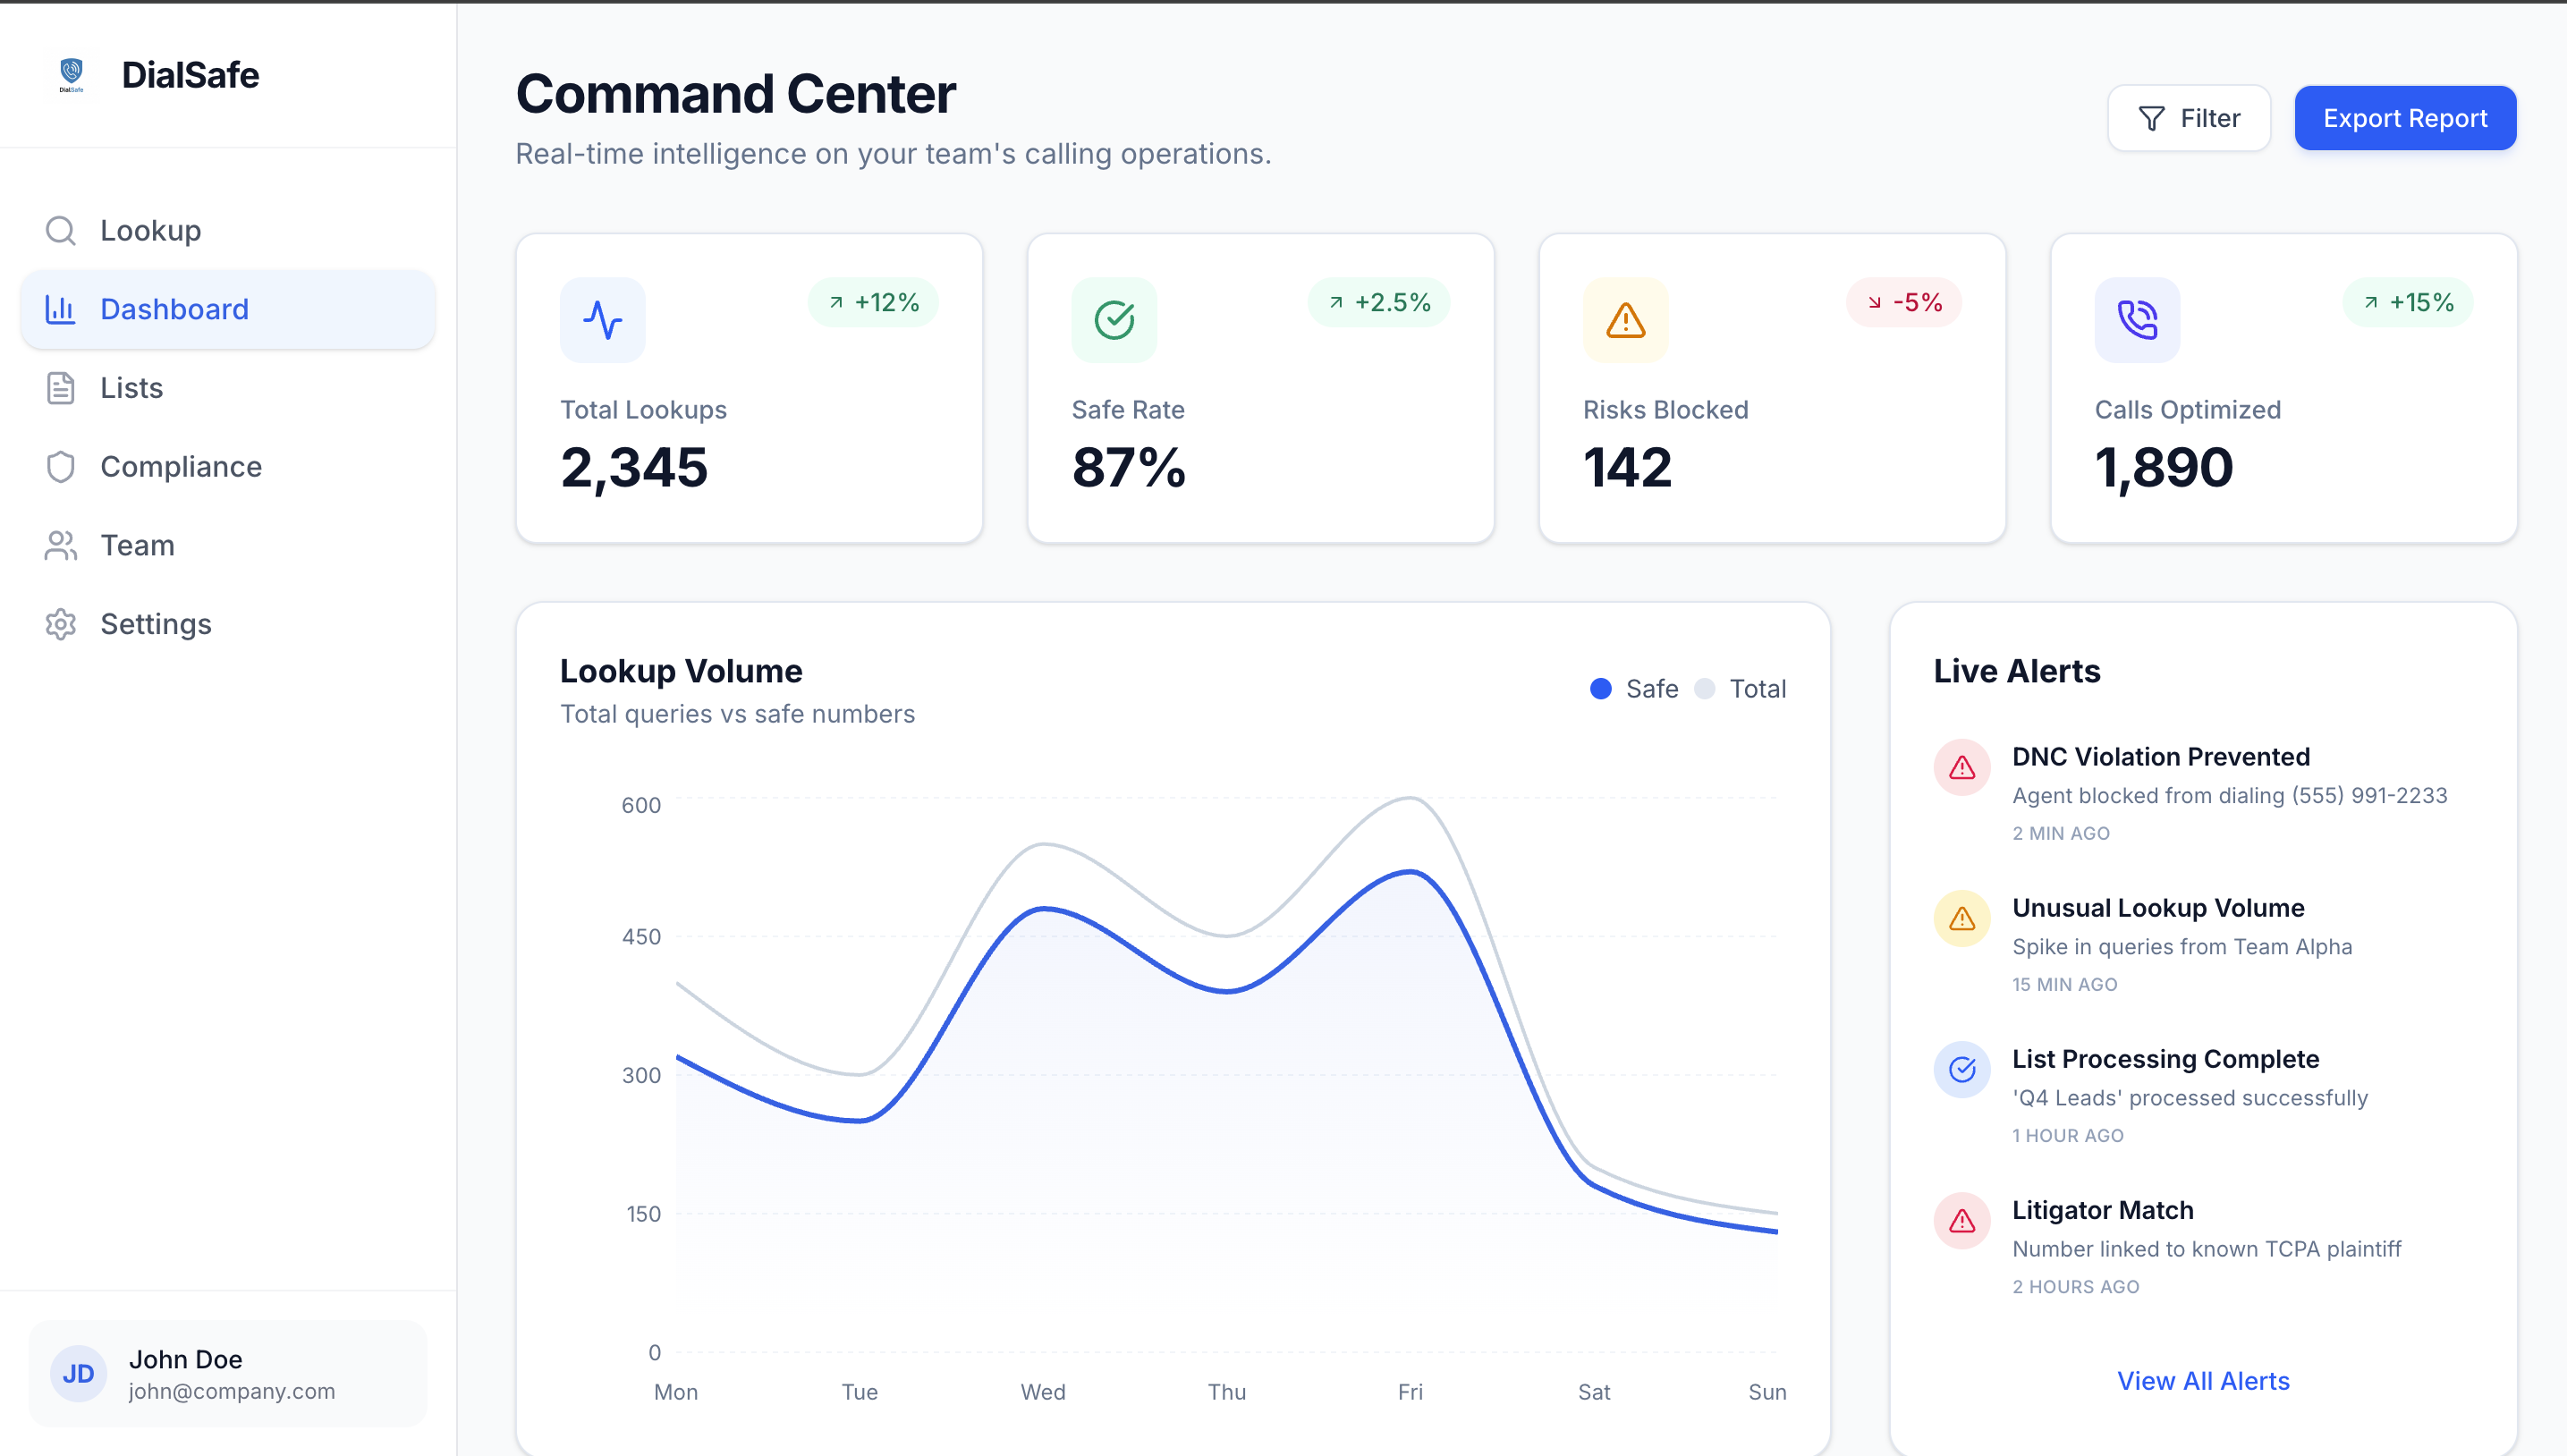Click the phone icon on Calls Optimized card
2567x1456 pixels.
pyautogui.click(x=2137, y=320)
